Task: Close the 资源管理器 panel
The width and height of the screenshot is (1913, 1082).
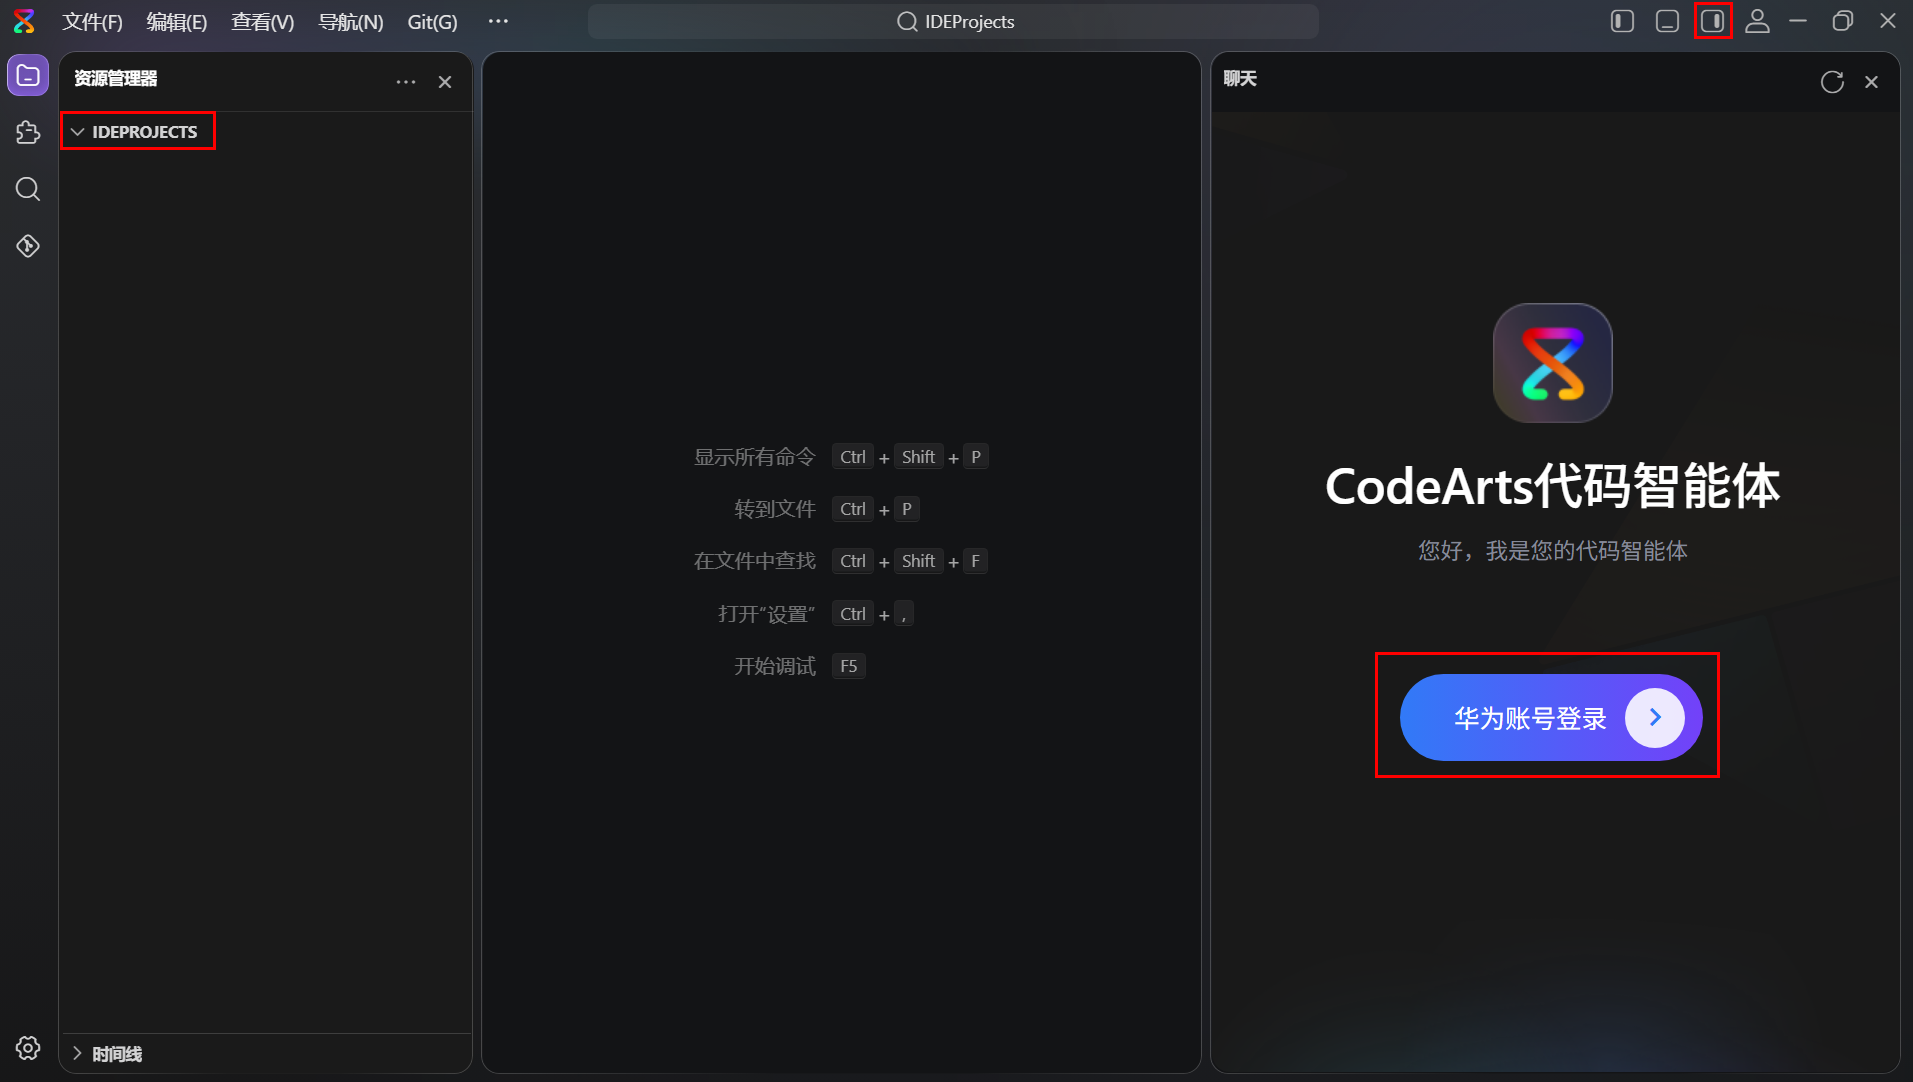Action: click(445, 82)
